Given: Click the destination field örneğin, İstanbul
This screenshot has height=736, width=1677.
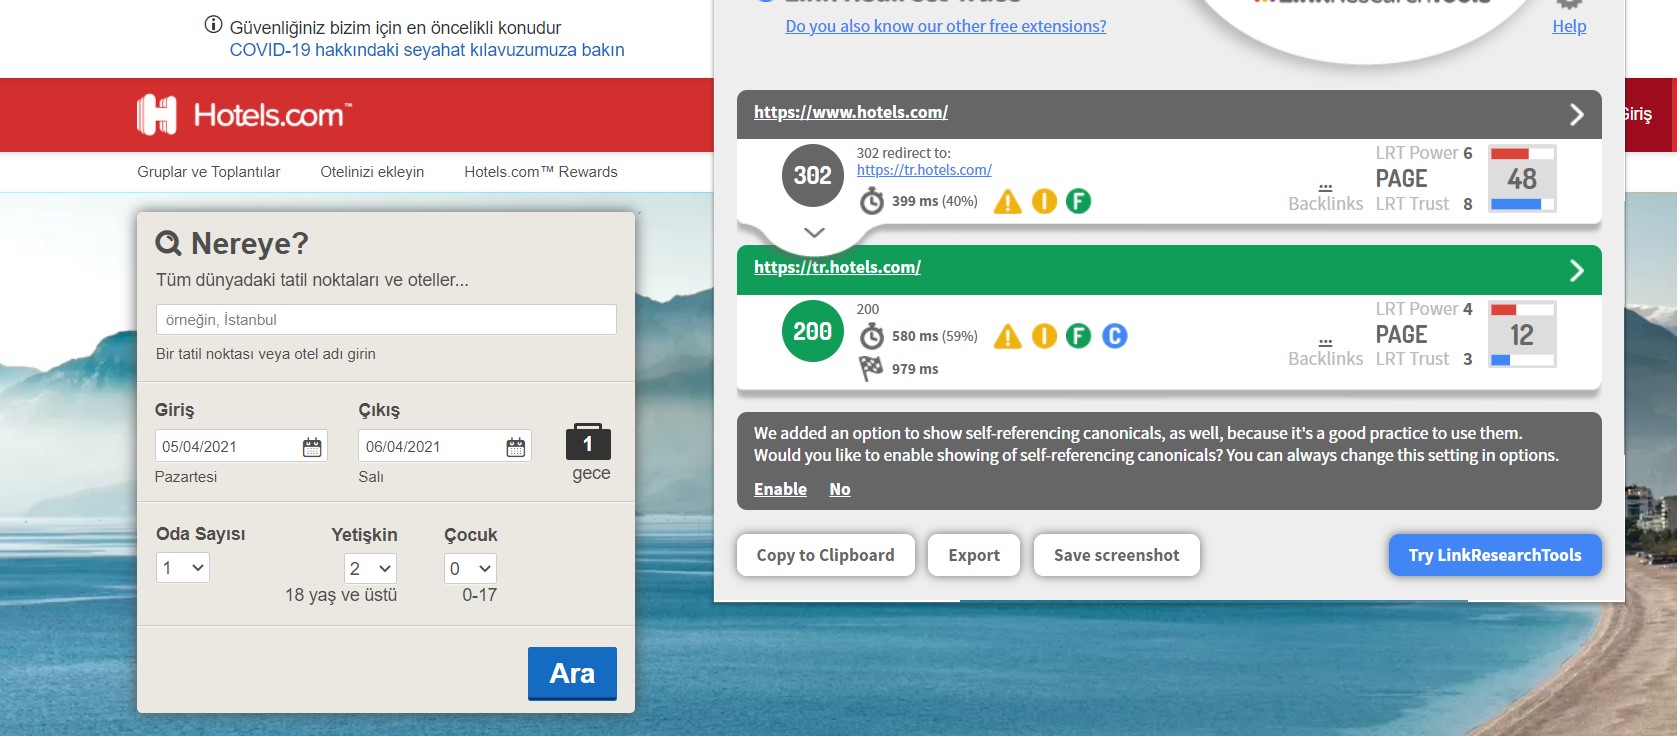Looking at the screenshot, I should coord(386,320).
